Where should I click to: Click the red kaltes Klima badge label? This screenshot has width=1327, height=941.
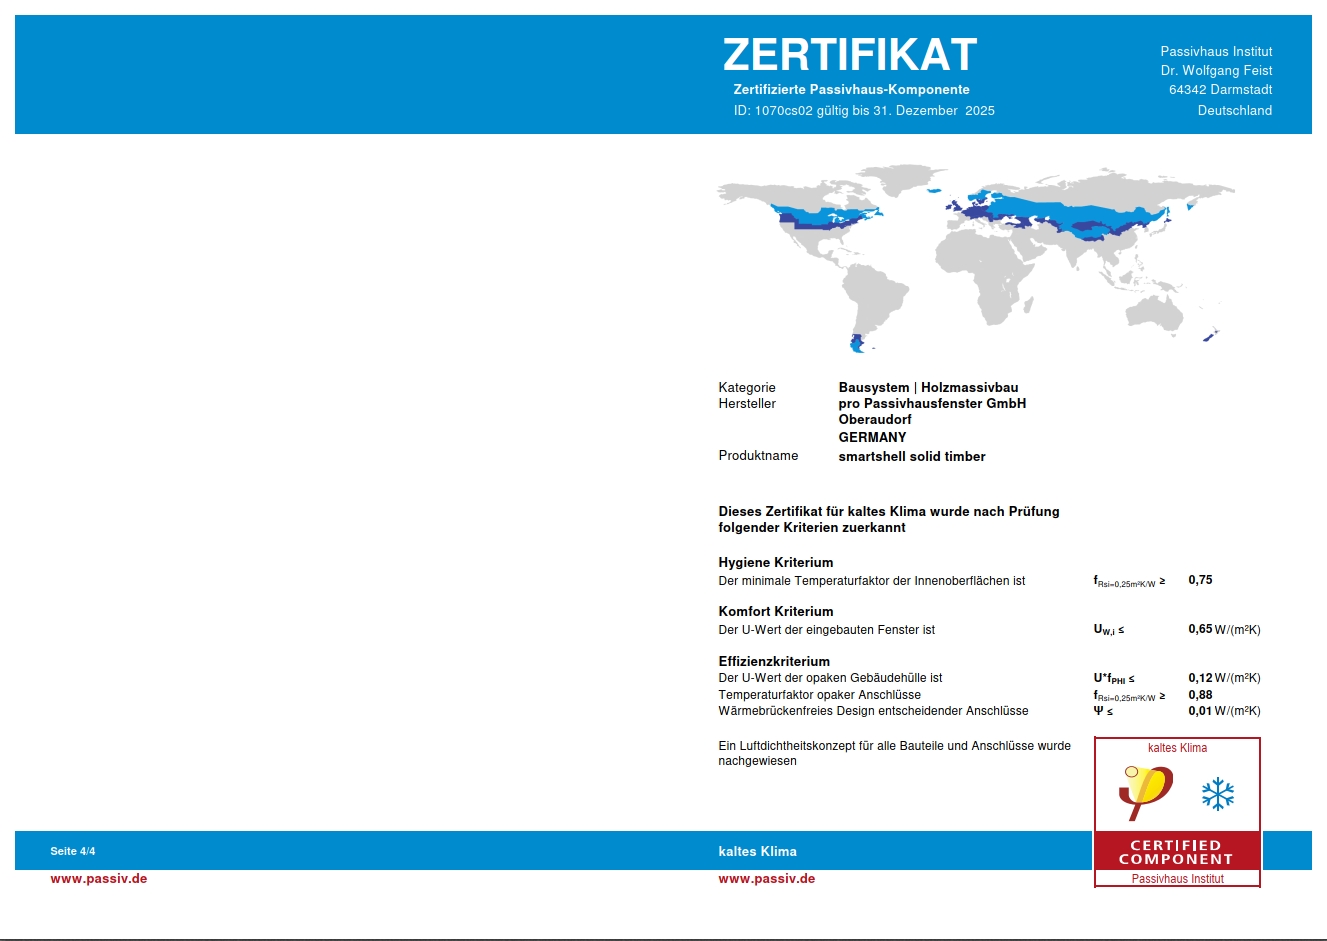coord(1177,748)
